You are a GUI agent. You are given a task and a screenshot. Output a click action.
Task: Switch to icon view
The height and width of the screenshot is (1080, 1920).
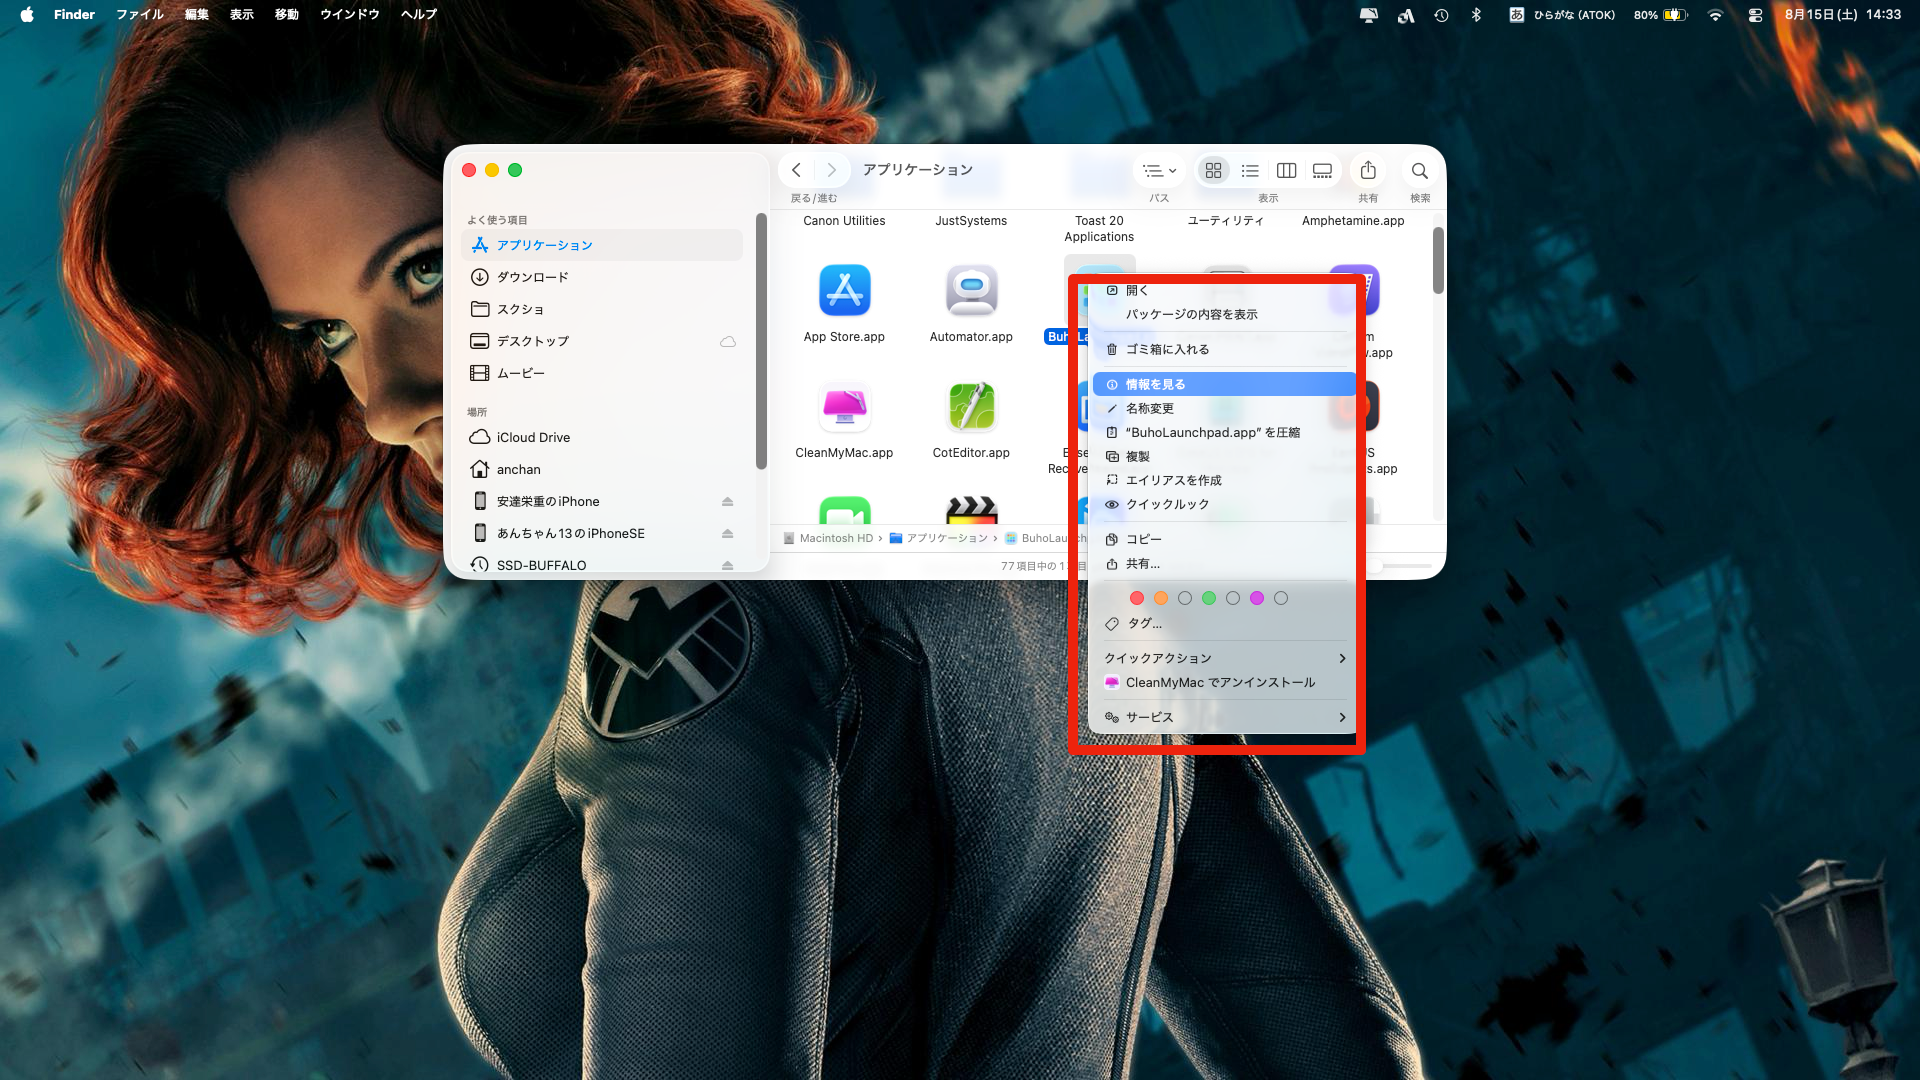1213,171
